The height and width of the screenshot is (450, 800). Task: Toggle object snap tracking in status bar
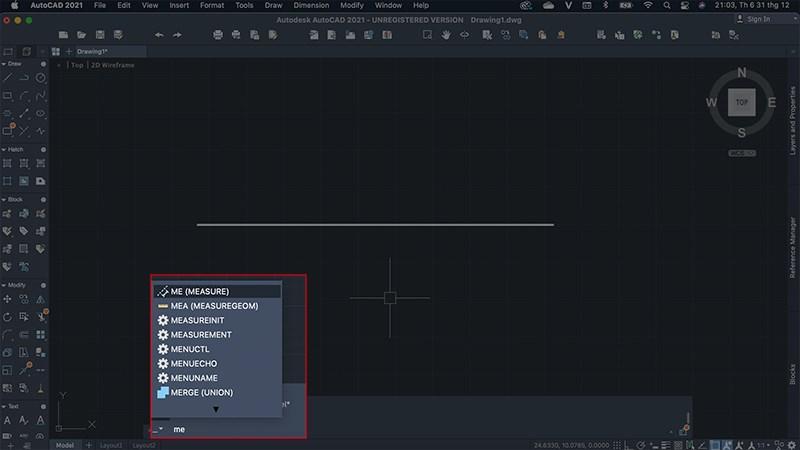tap(703, 445)
